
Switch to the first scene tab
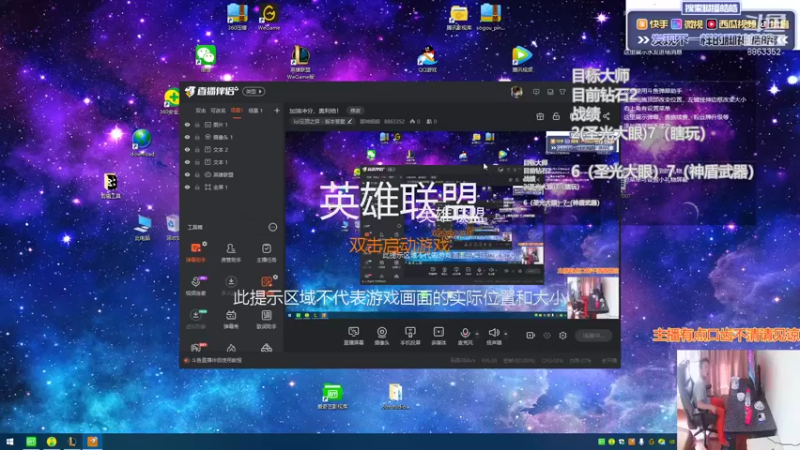tap(201, 110)
